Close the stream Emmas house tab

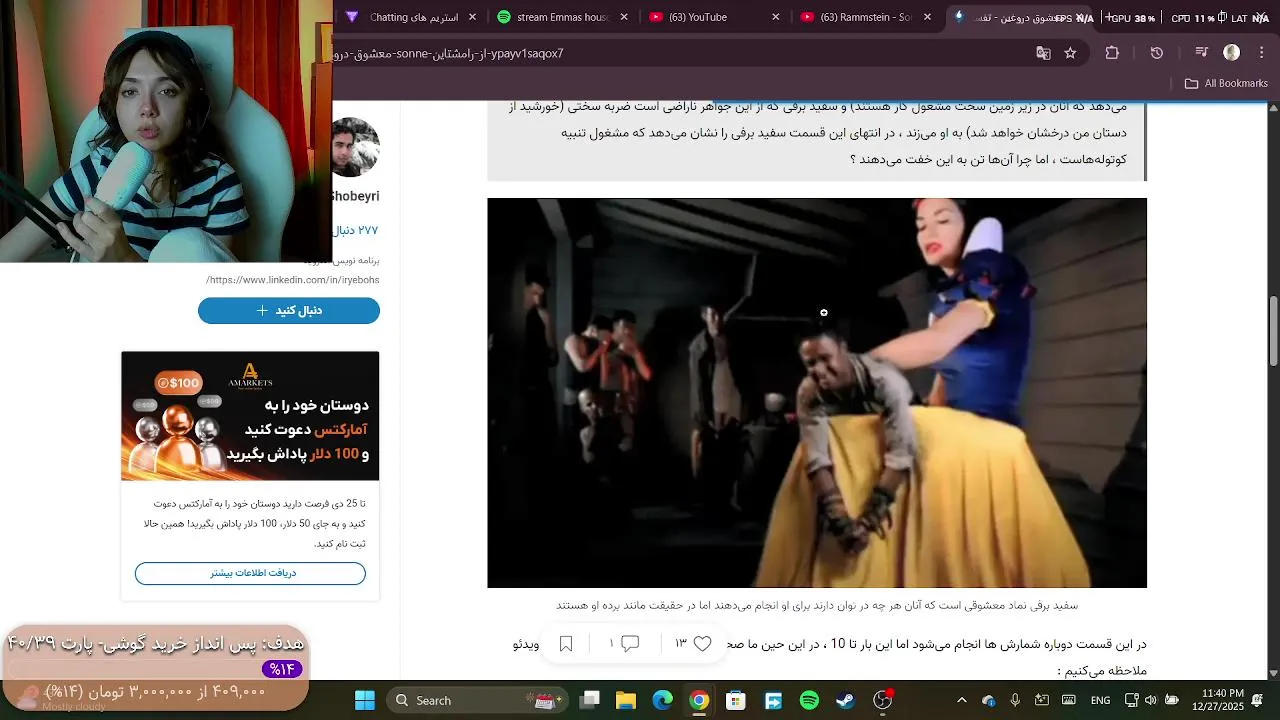(624, 17)
